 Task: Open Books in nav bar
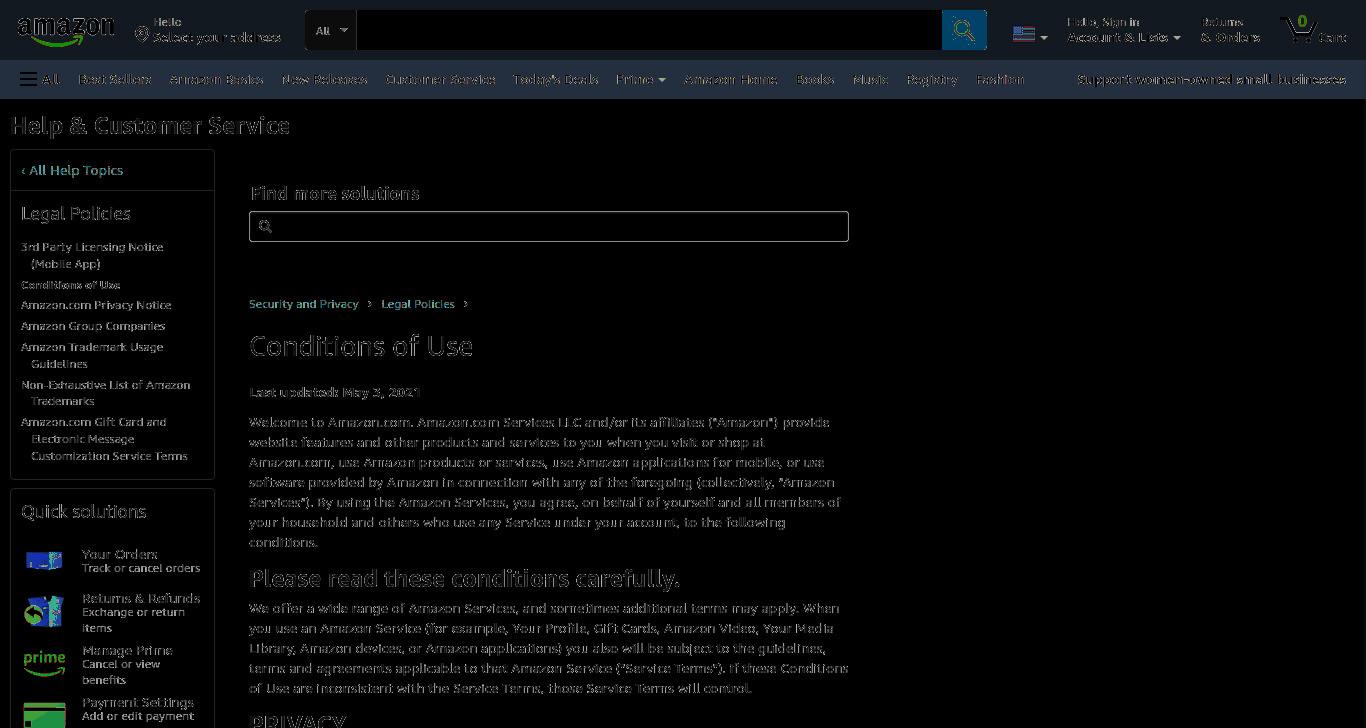pyautogui.click(x=815, y=79)
